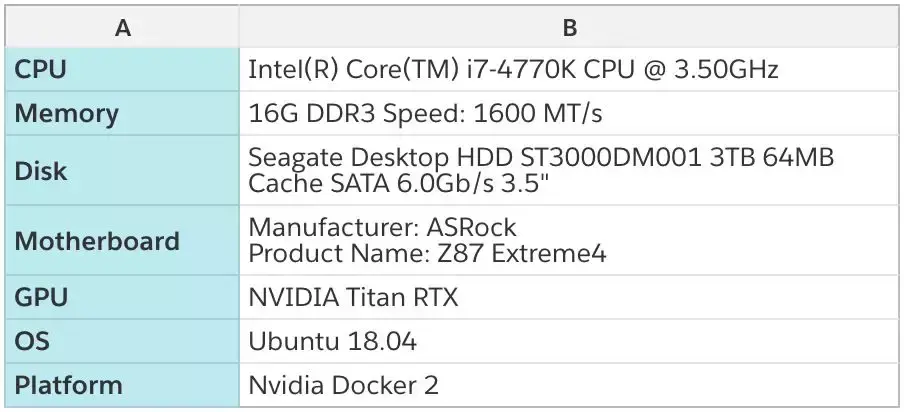This screenshot has width=904, height=412.
Task: Click the GPU label cell
Action: [x=122, y=298]
